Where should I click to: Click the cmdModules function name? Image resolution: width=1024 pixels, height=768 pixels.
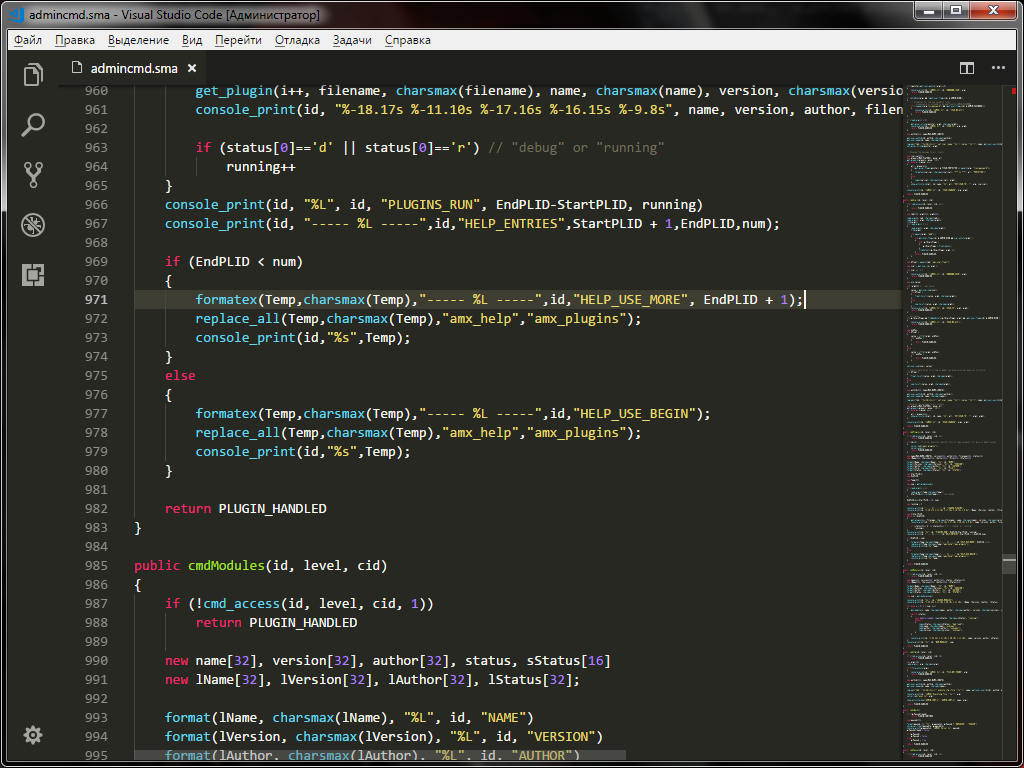coord(226,566)
